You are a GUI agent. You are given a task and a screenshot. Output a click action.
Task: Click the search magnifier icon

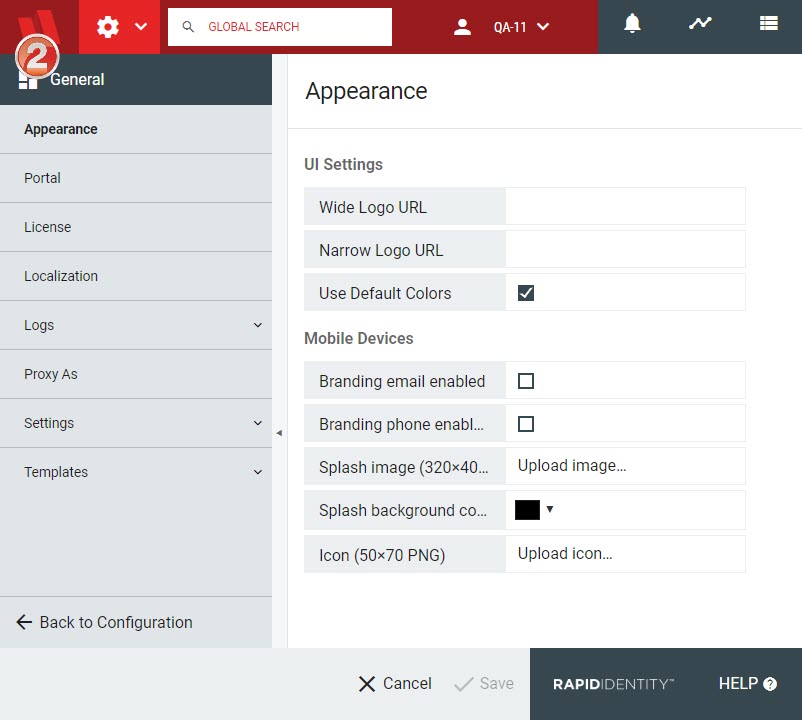pyautogui.click(x=188, y=27)
